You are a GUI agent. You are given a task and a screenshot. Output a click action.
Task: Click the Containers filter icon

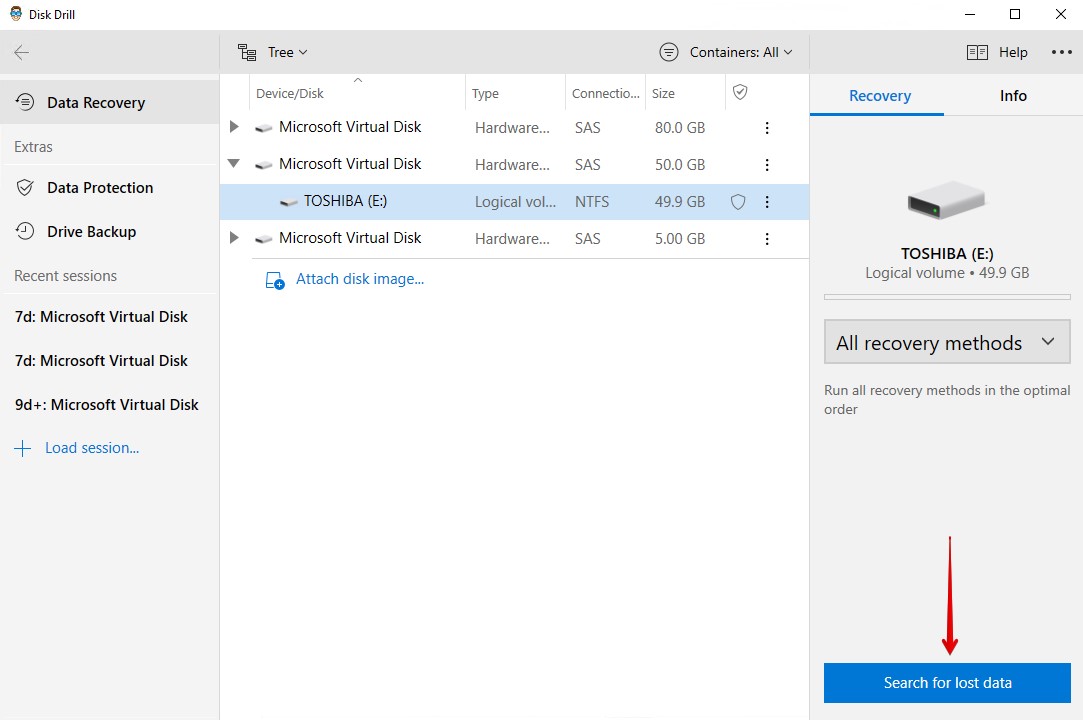(x=669, y=53)
